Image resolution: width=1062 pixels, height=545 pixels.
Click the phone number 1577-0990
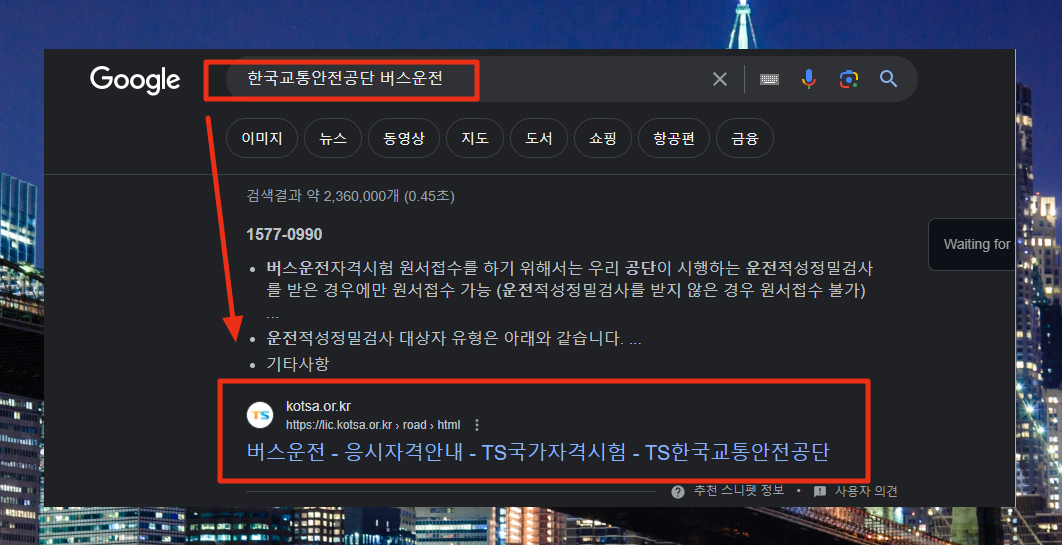pos(284,235)
